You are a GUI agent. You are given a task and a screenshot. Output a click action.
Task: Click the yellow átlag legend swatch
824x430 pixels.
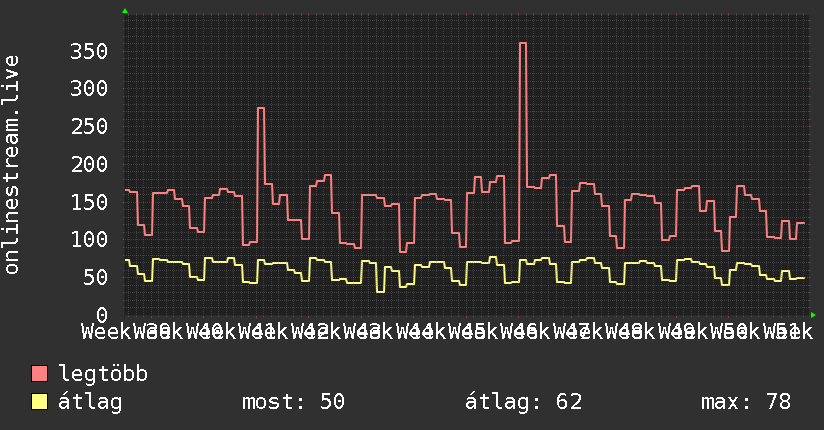click(39, 402)
